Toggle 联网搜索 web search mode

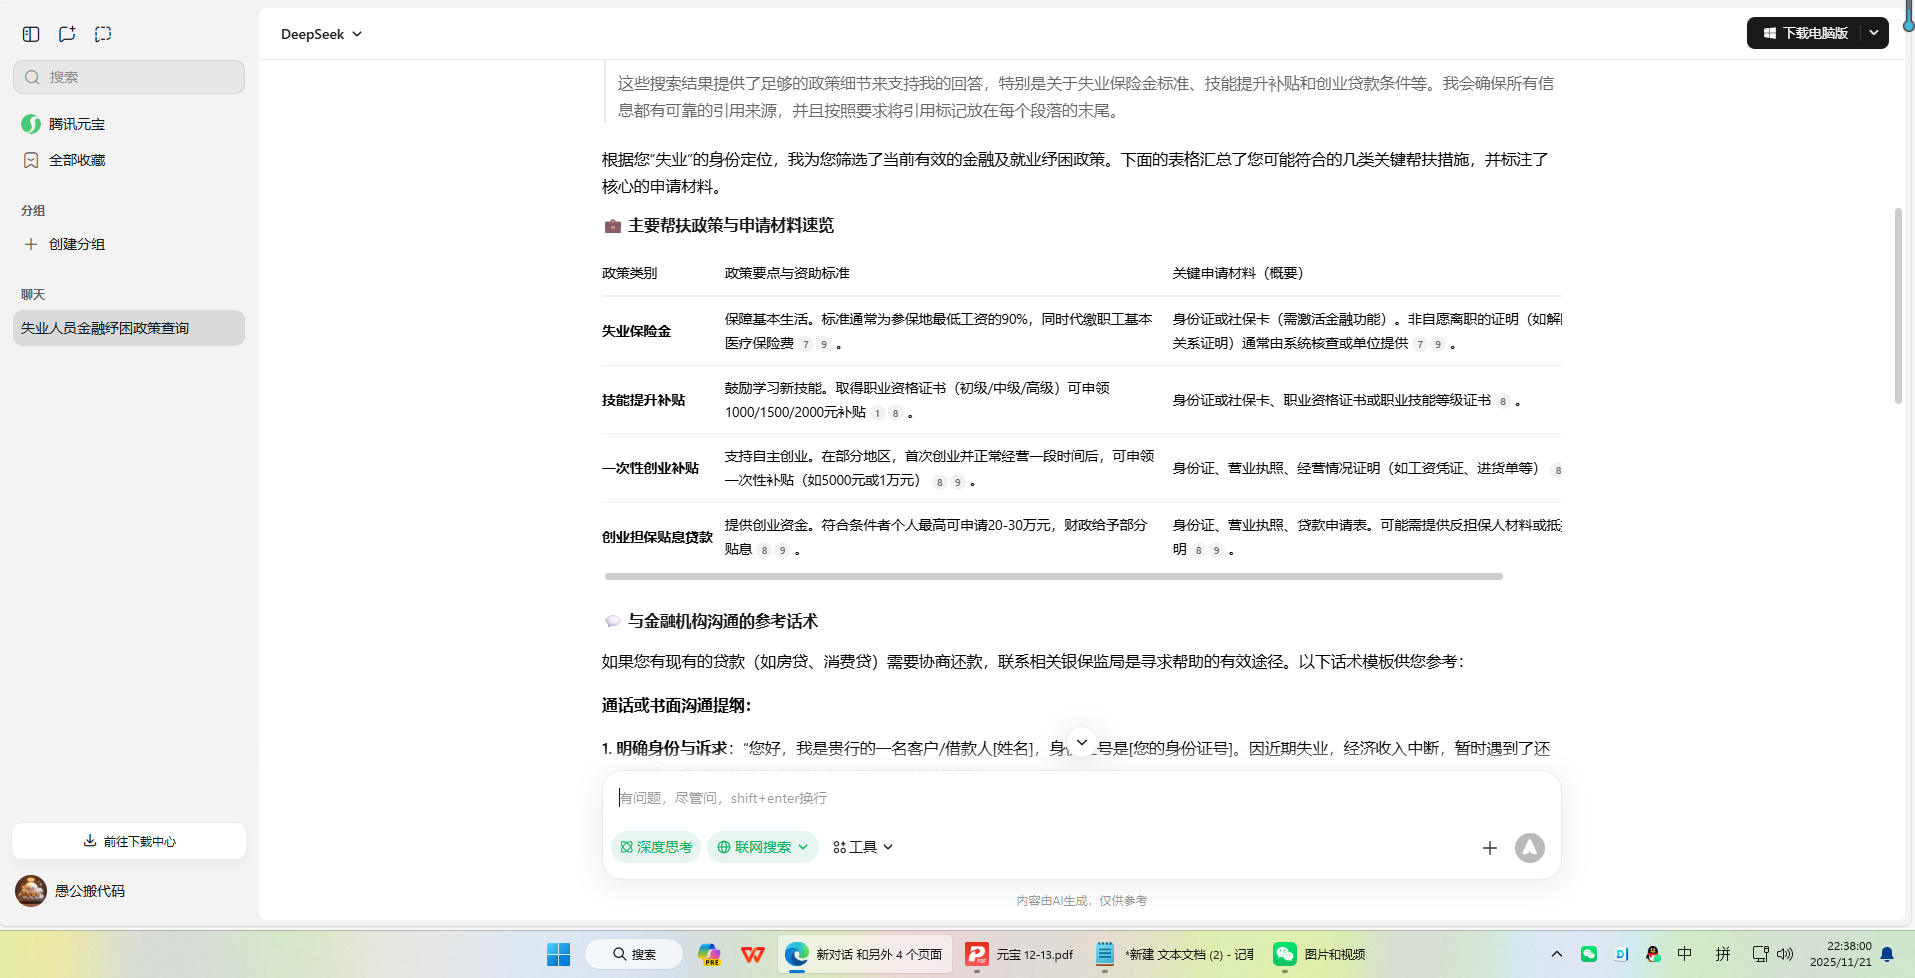tap(755, 847)
